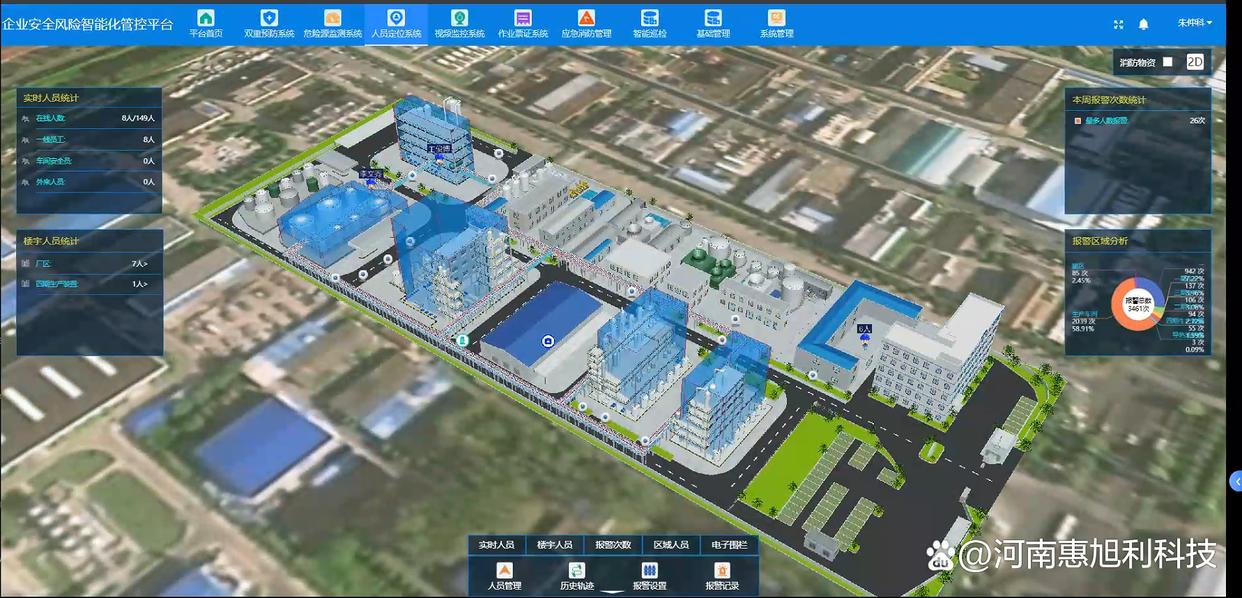
Task: Toggle the 最多人数报警 legend checkbox
Action: pos(1078,120)
